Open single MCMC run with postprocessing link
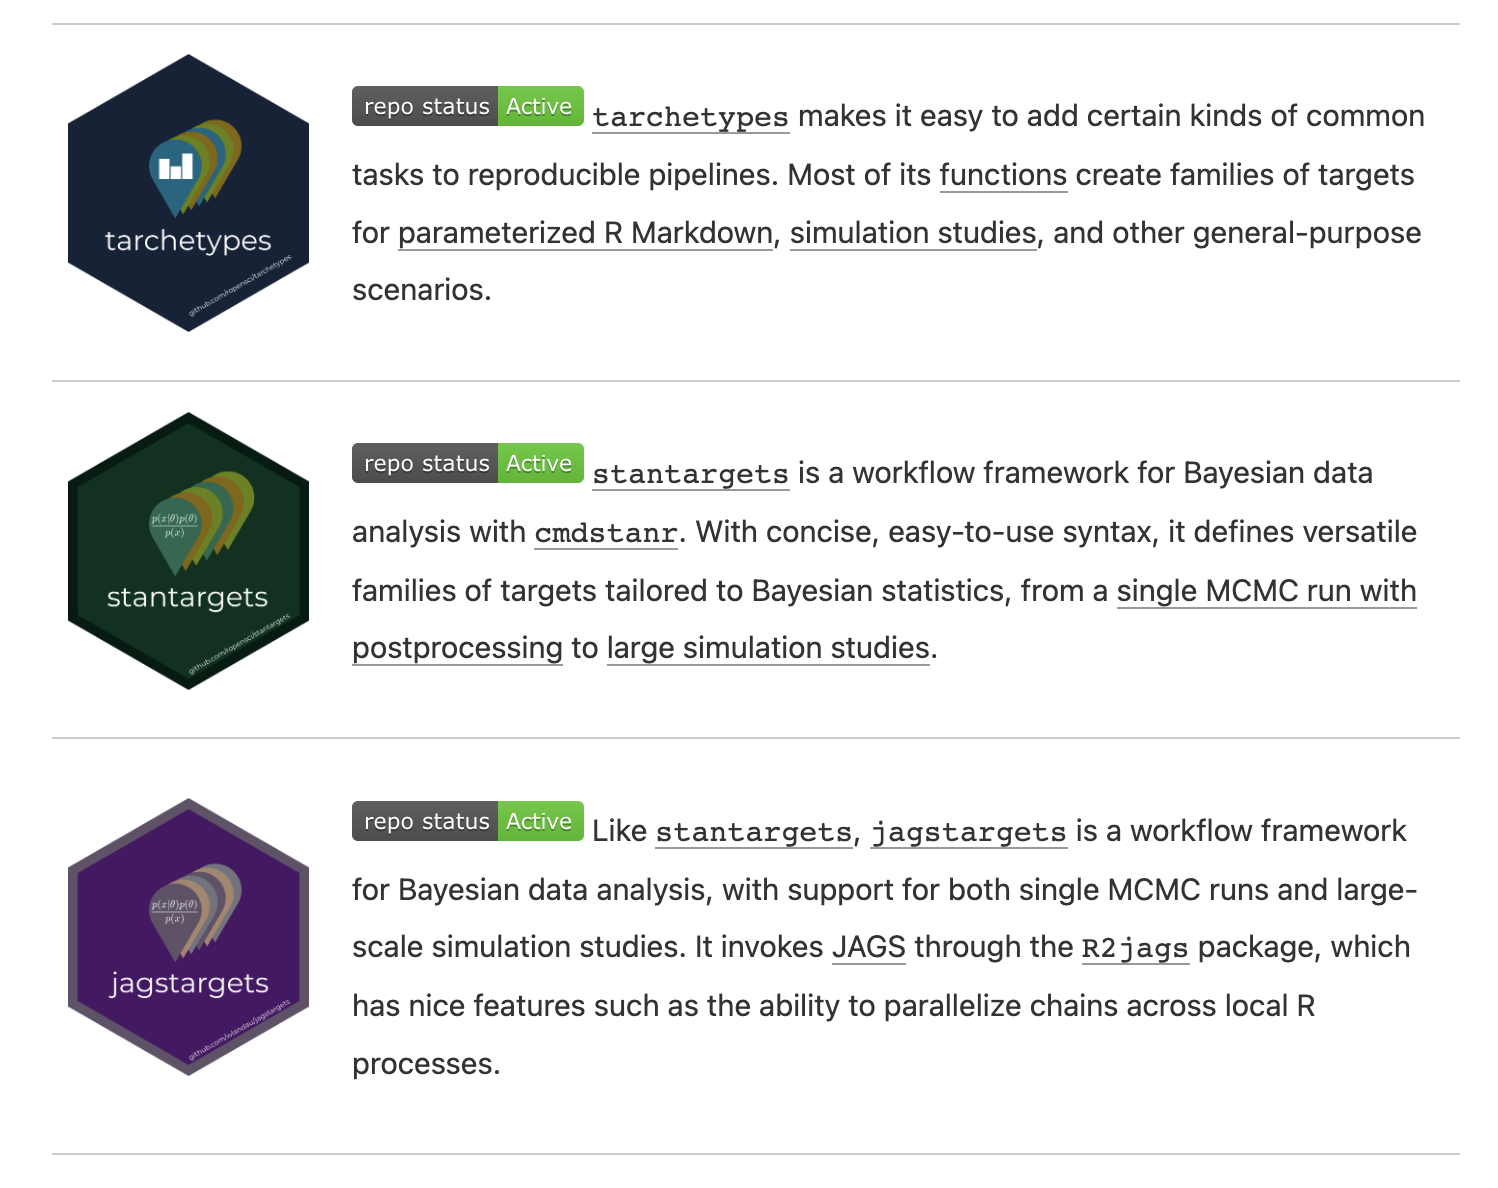 pos(1266,591)
